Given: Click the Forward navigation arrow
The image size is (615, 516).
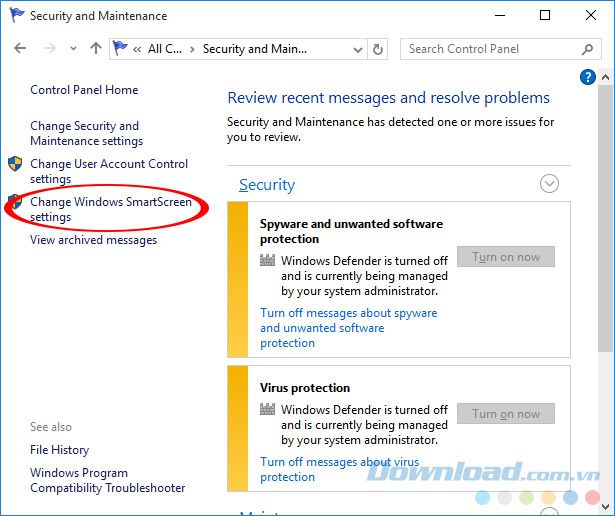Looking at the screenshot, I should pos(50,49).
